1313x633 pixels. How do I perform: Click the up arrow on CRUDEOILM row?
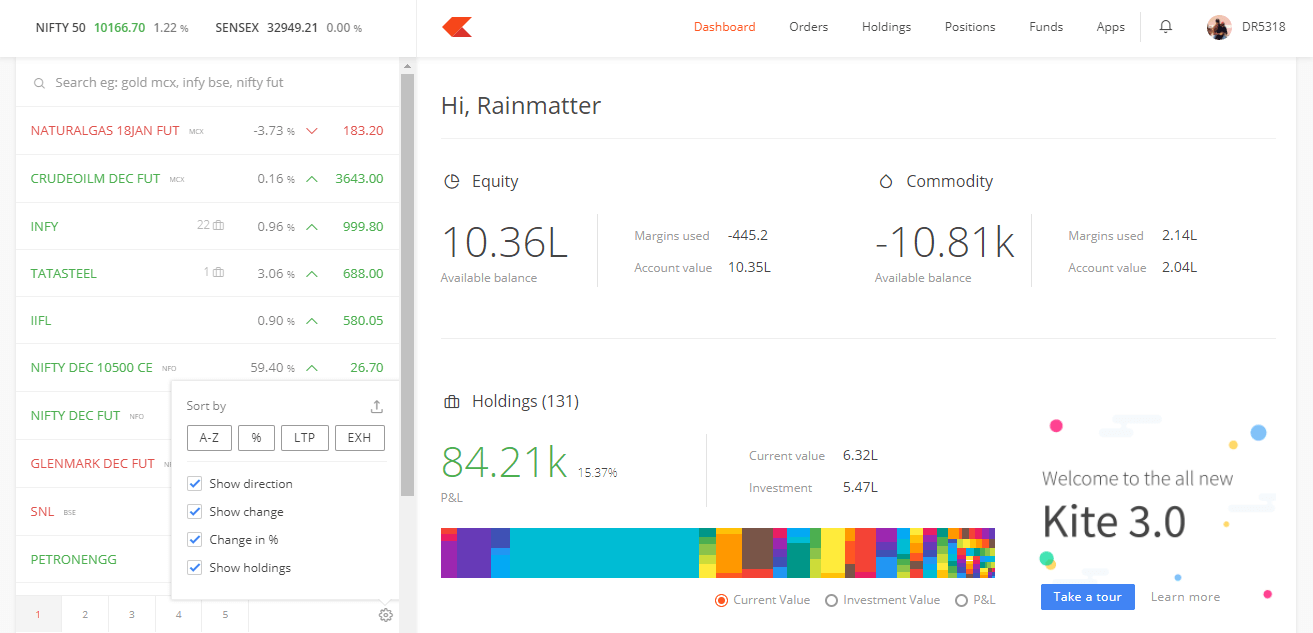point(312,179)
